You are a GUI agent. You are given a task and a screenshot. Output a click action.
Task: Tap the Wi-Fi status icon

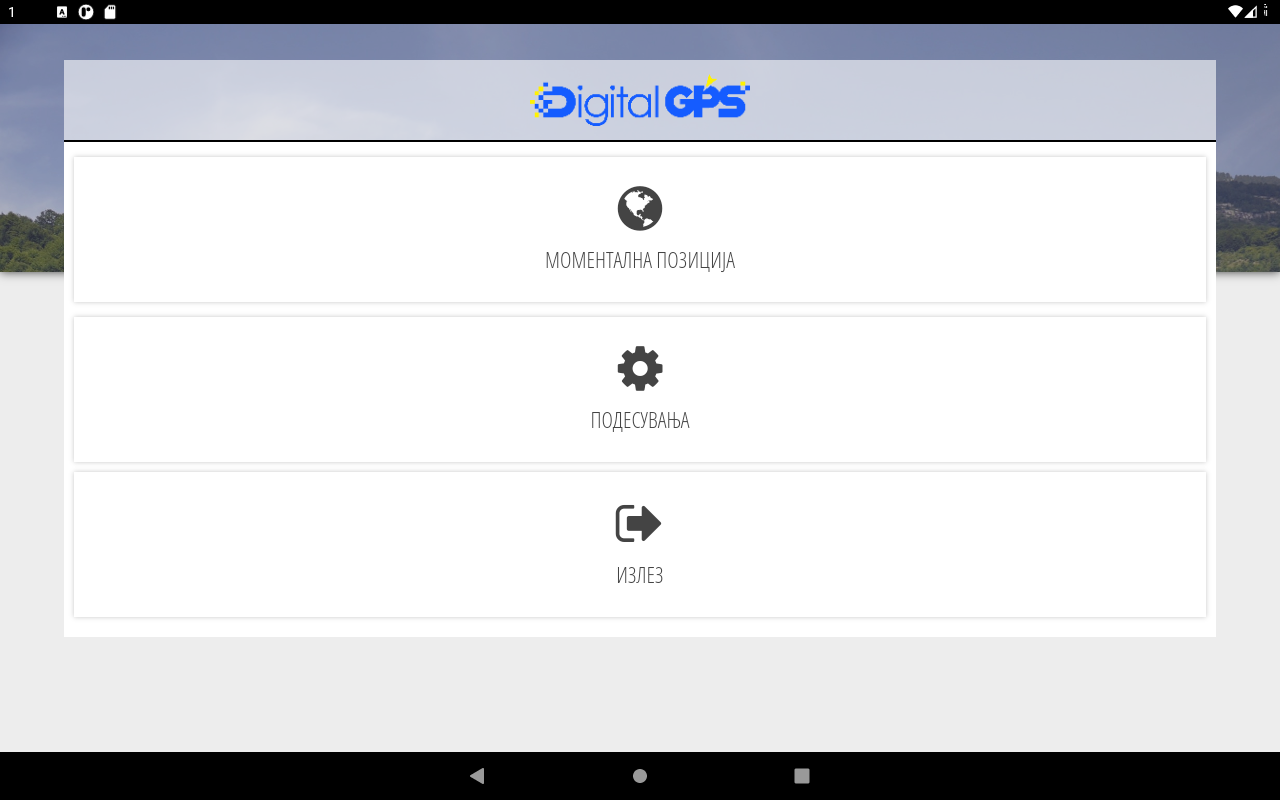(1236, 12)
